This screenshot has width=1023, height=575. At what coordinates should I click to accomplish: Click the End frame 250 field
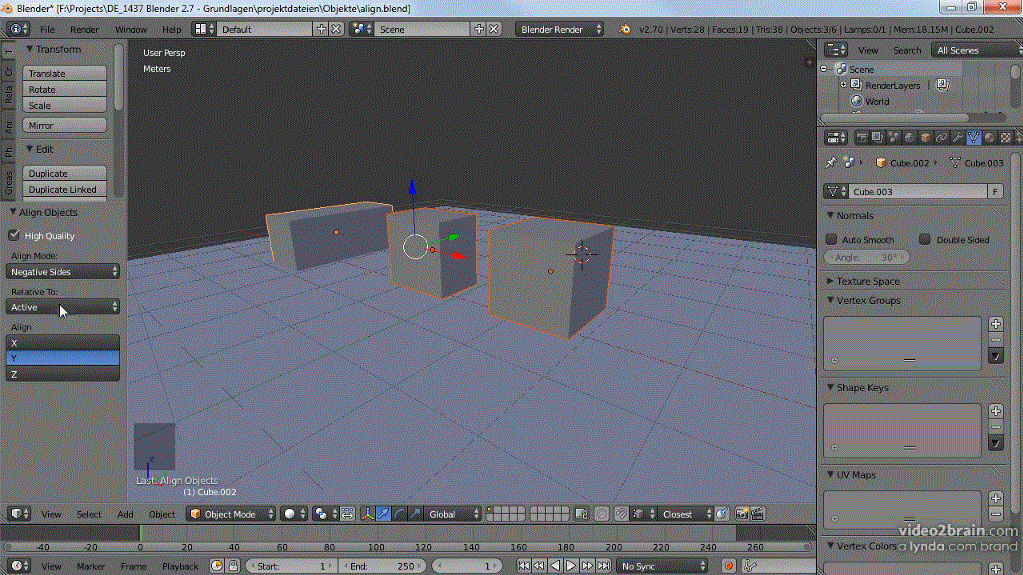pyautogui.click(x=382, y=566)
